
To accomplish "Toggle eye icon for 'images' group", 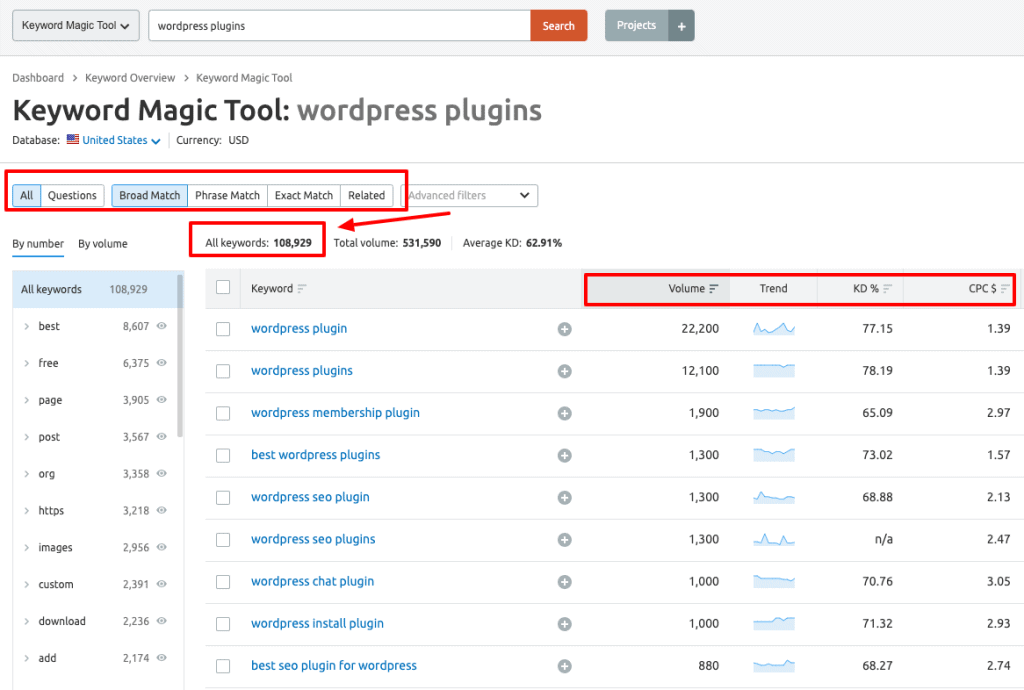I will tap(161, 547).
